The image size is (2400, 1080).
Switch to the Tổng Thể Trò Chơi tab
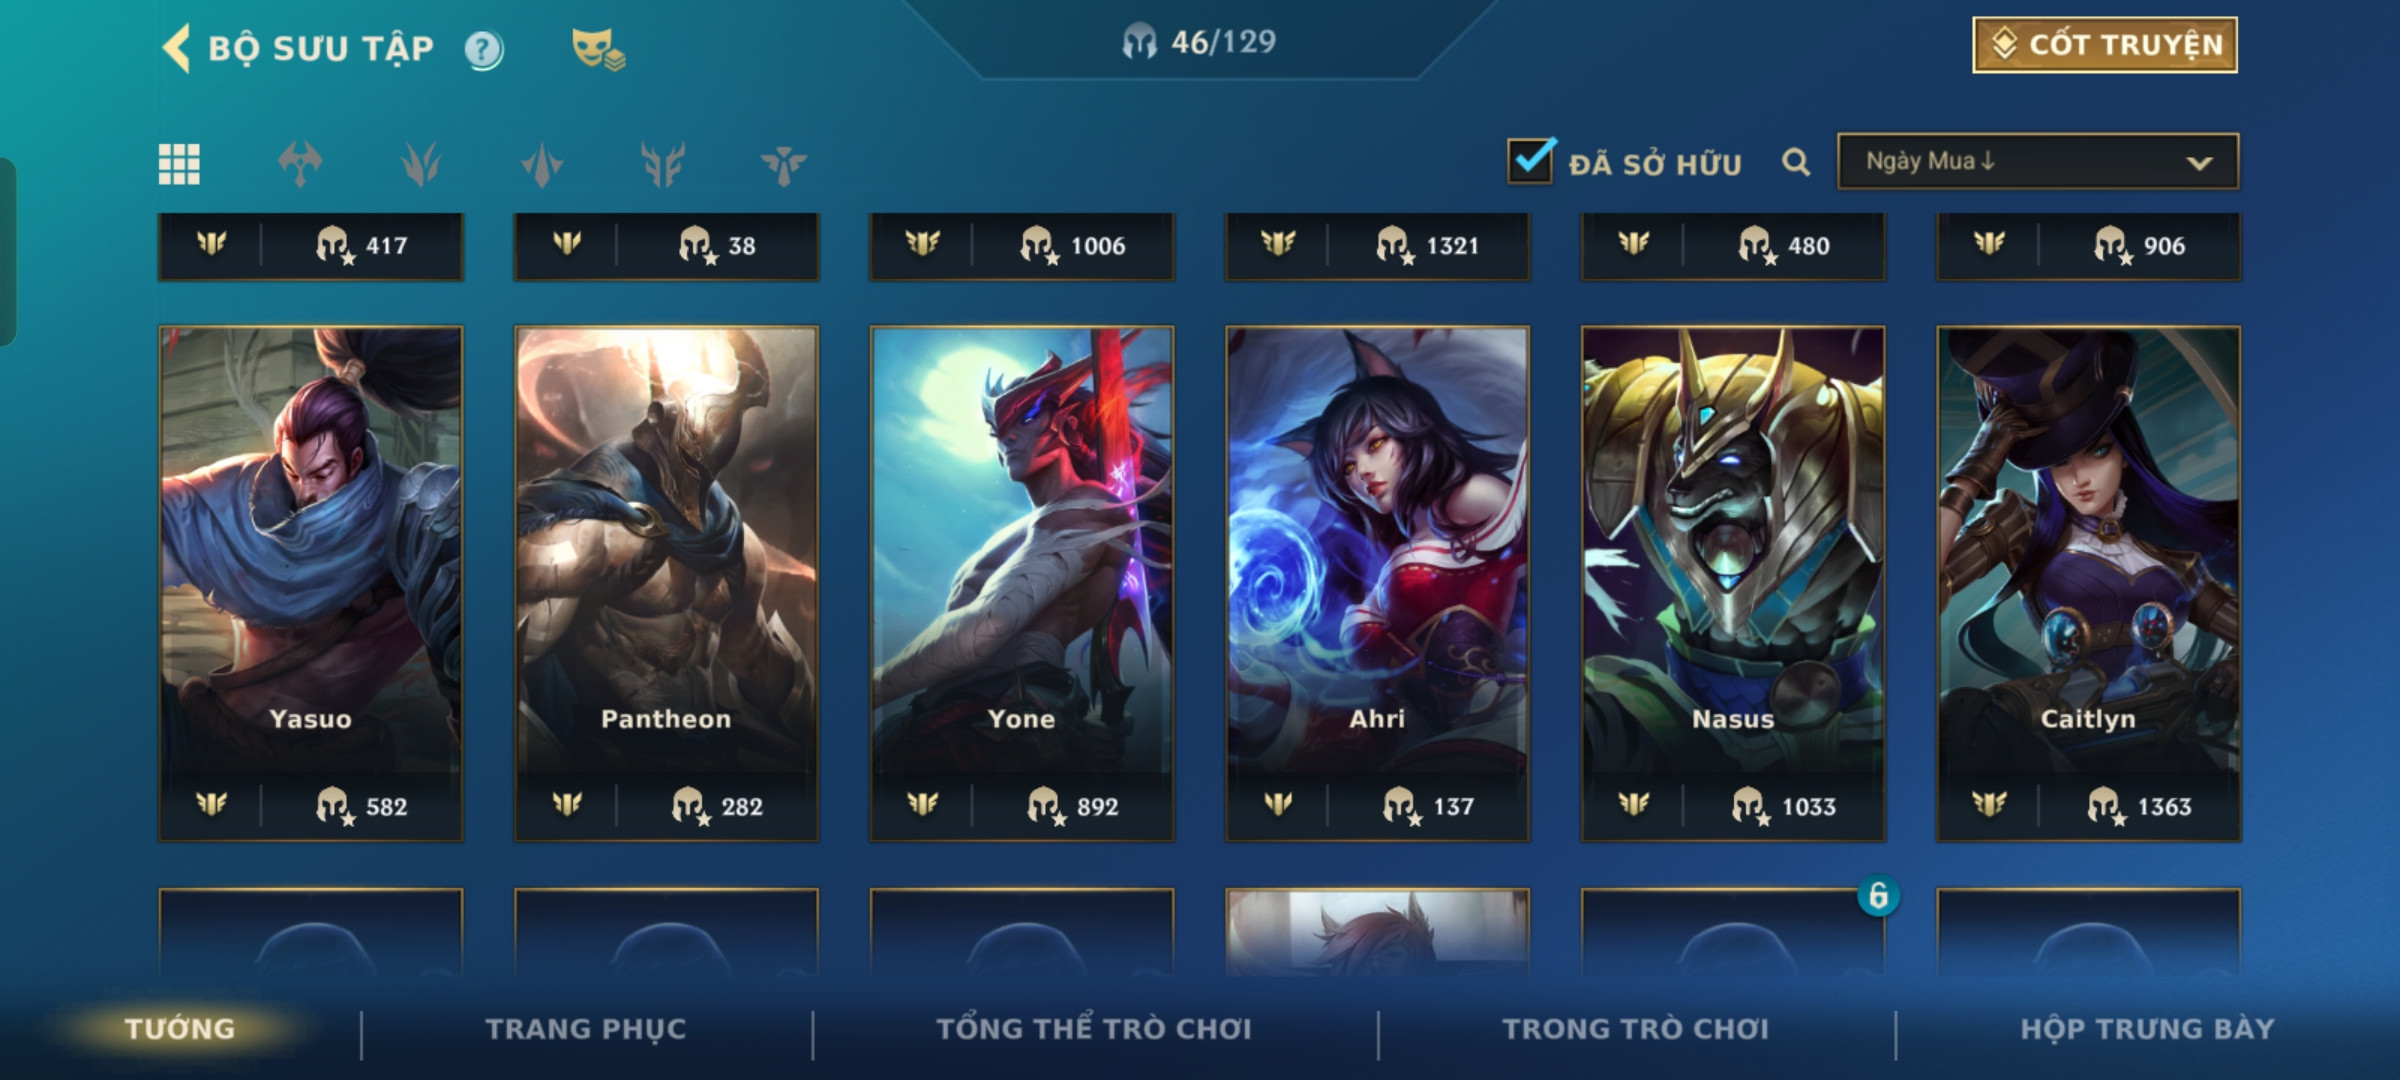click(x=1094, y=1029)
